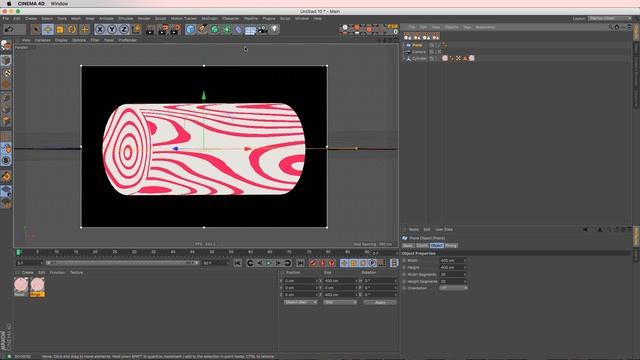
Task: Select the Camera object in Object Manager
Action: (419, 52)
